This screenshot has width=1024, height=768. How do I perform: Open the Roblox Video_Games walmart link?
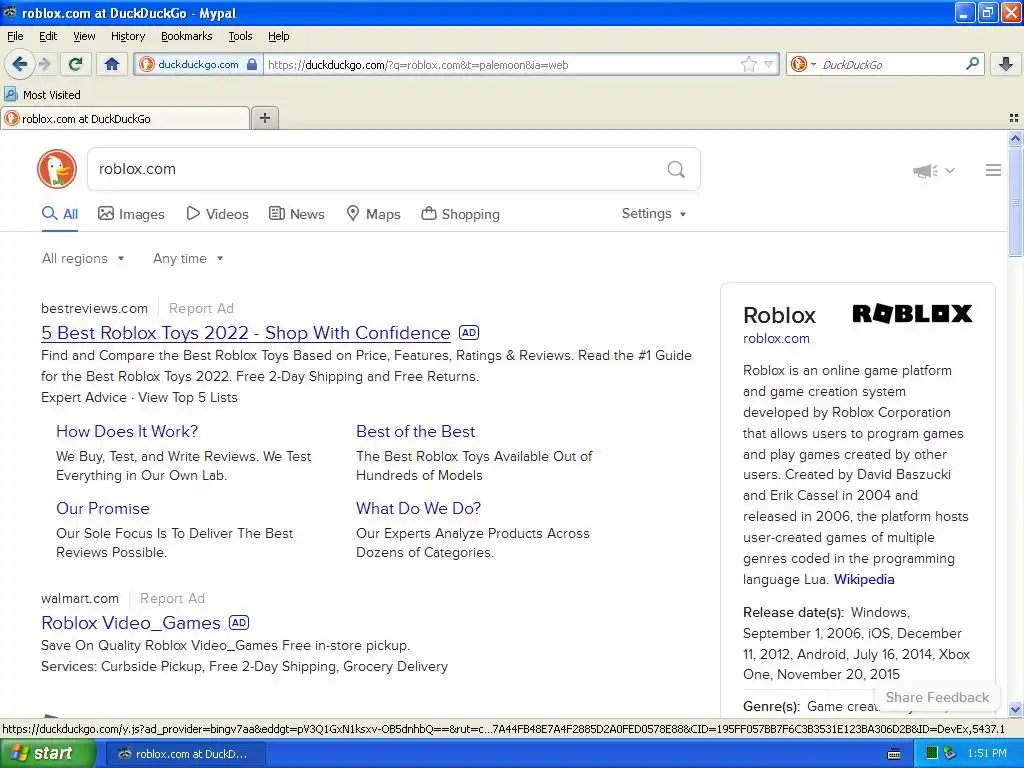pyautogui.click(x=131, y=623)
